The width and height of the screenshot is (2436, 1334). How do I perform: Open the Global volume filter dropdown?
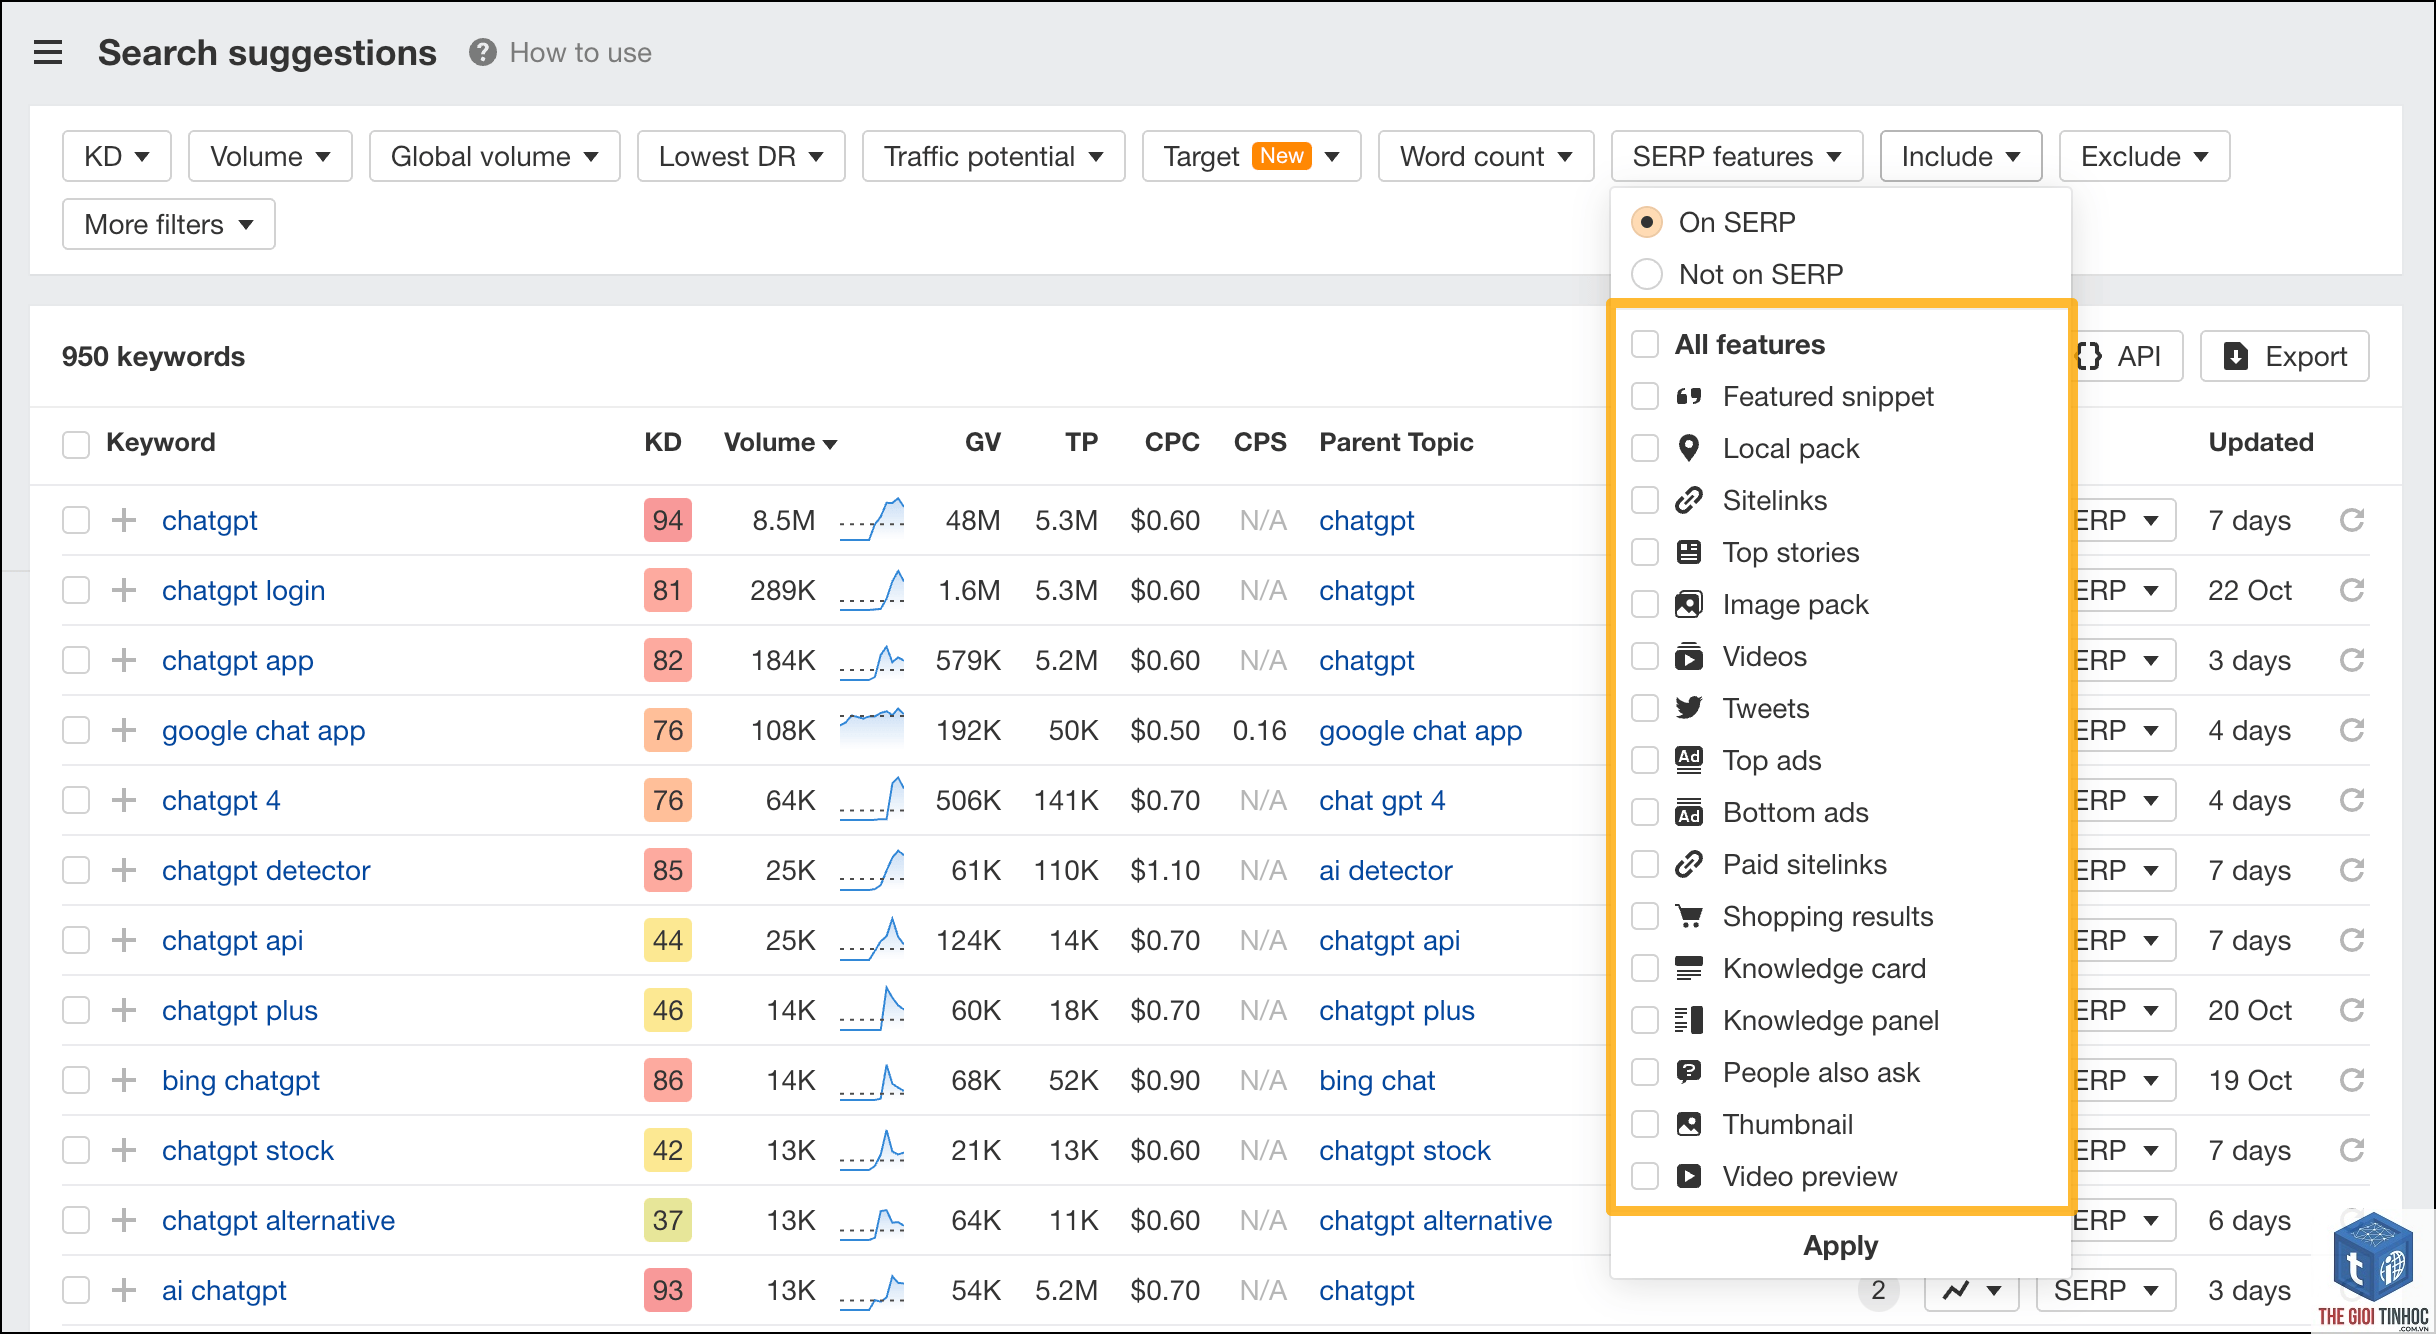point(494,156)
